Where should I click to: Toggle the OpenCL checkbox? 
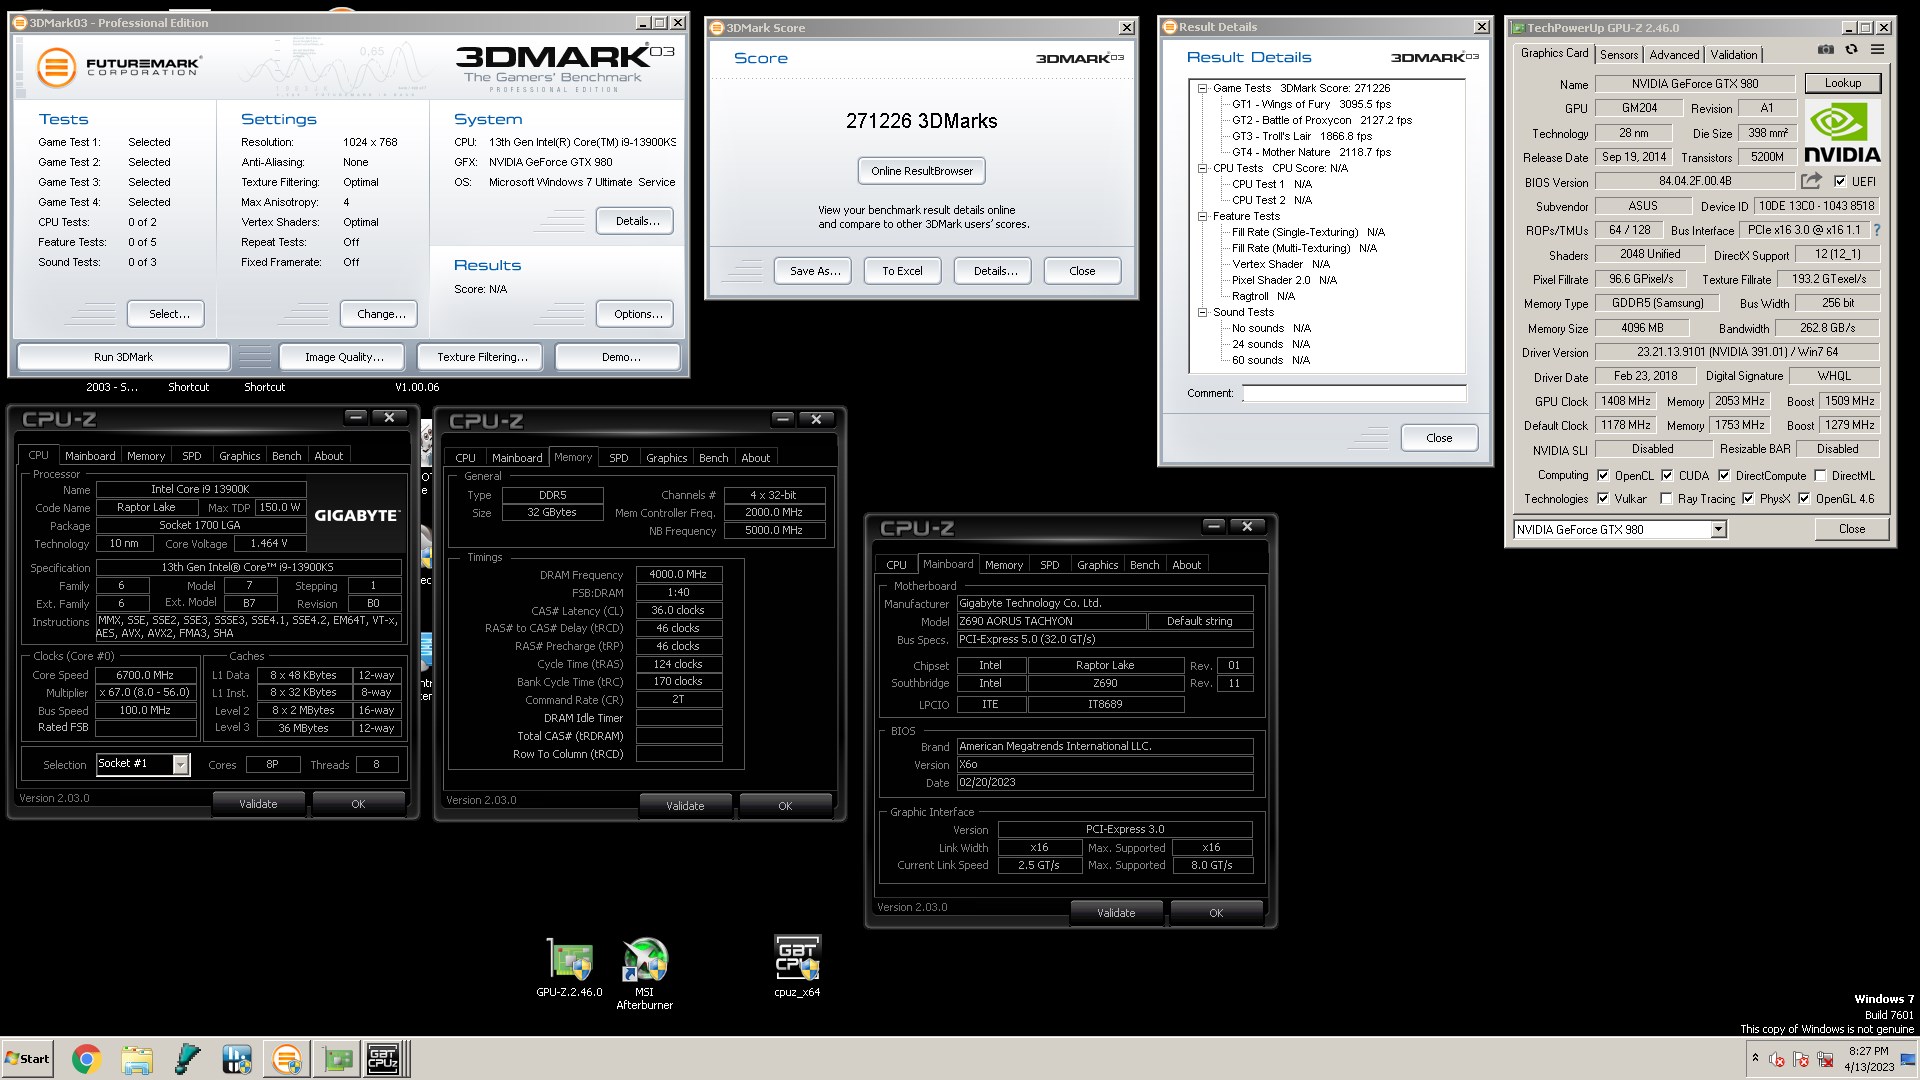pos(1603,475)
